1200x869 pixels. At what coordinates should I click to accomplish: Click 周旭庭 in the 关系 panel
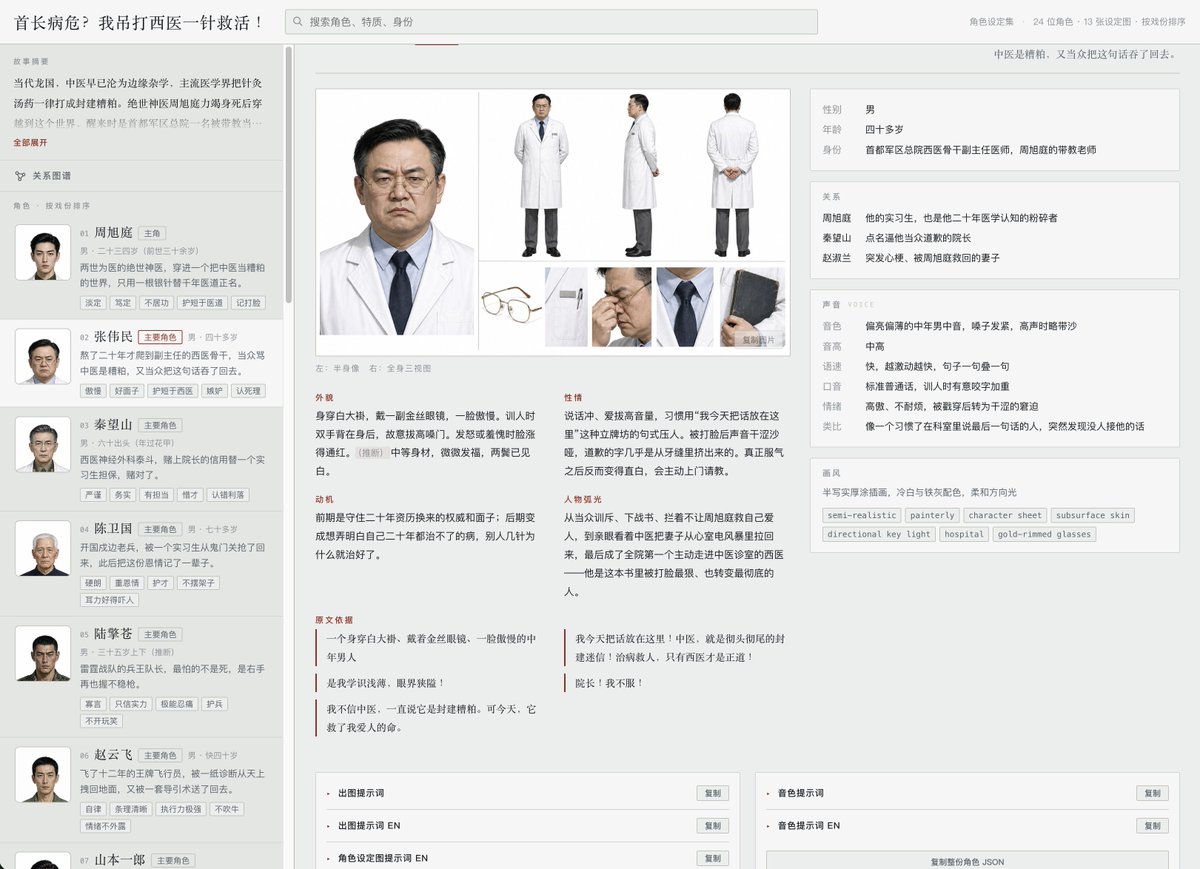click(x=836, y=218)
